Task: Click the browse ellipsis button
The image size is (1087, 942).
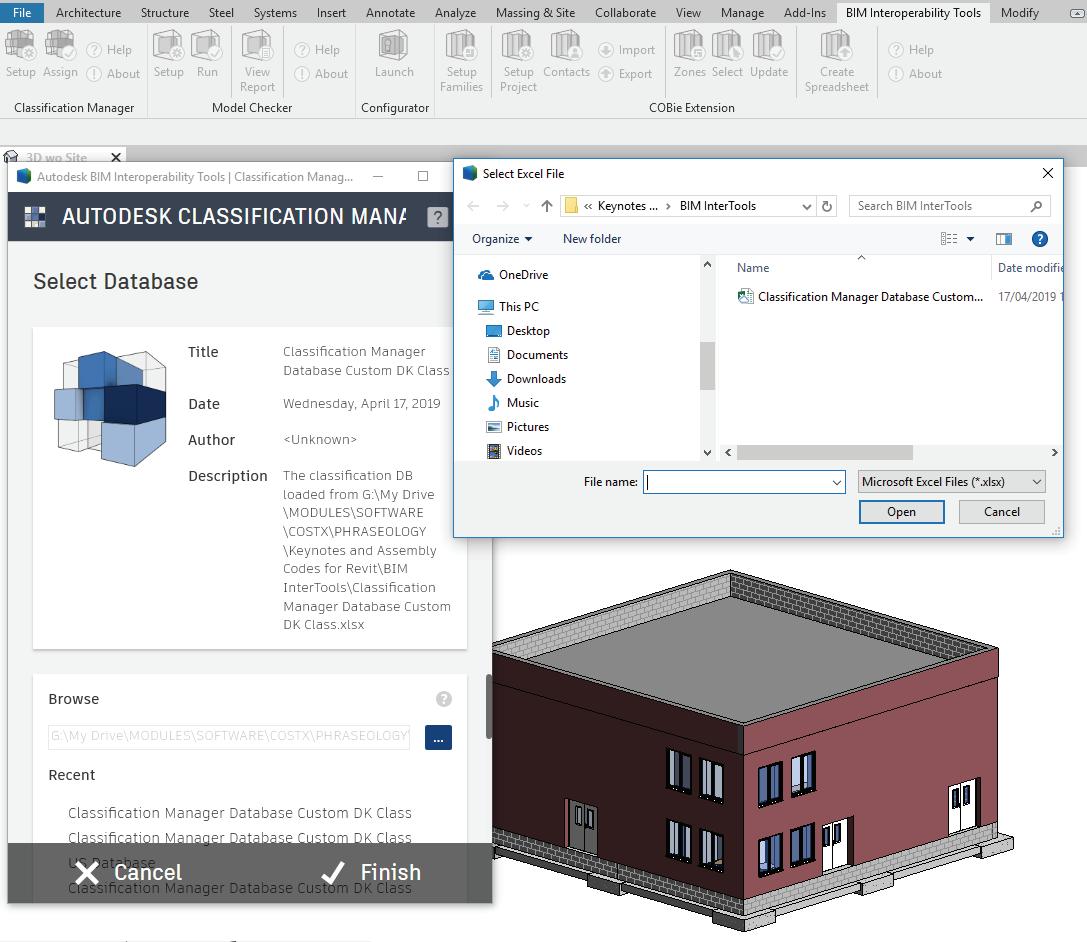Action: (438, 737)
